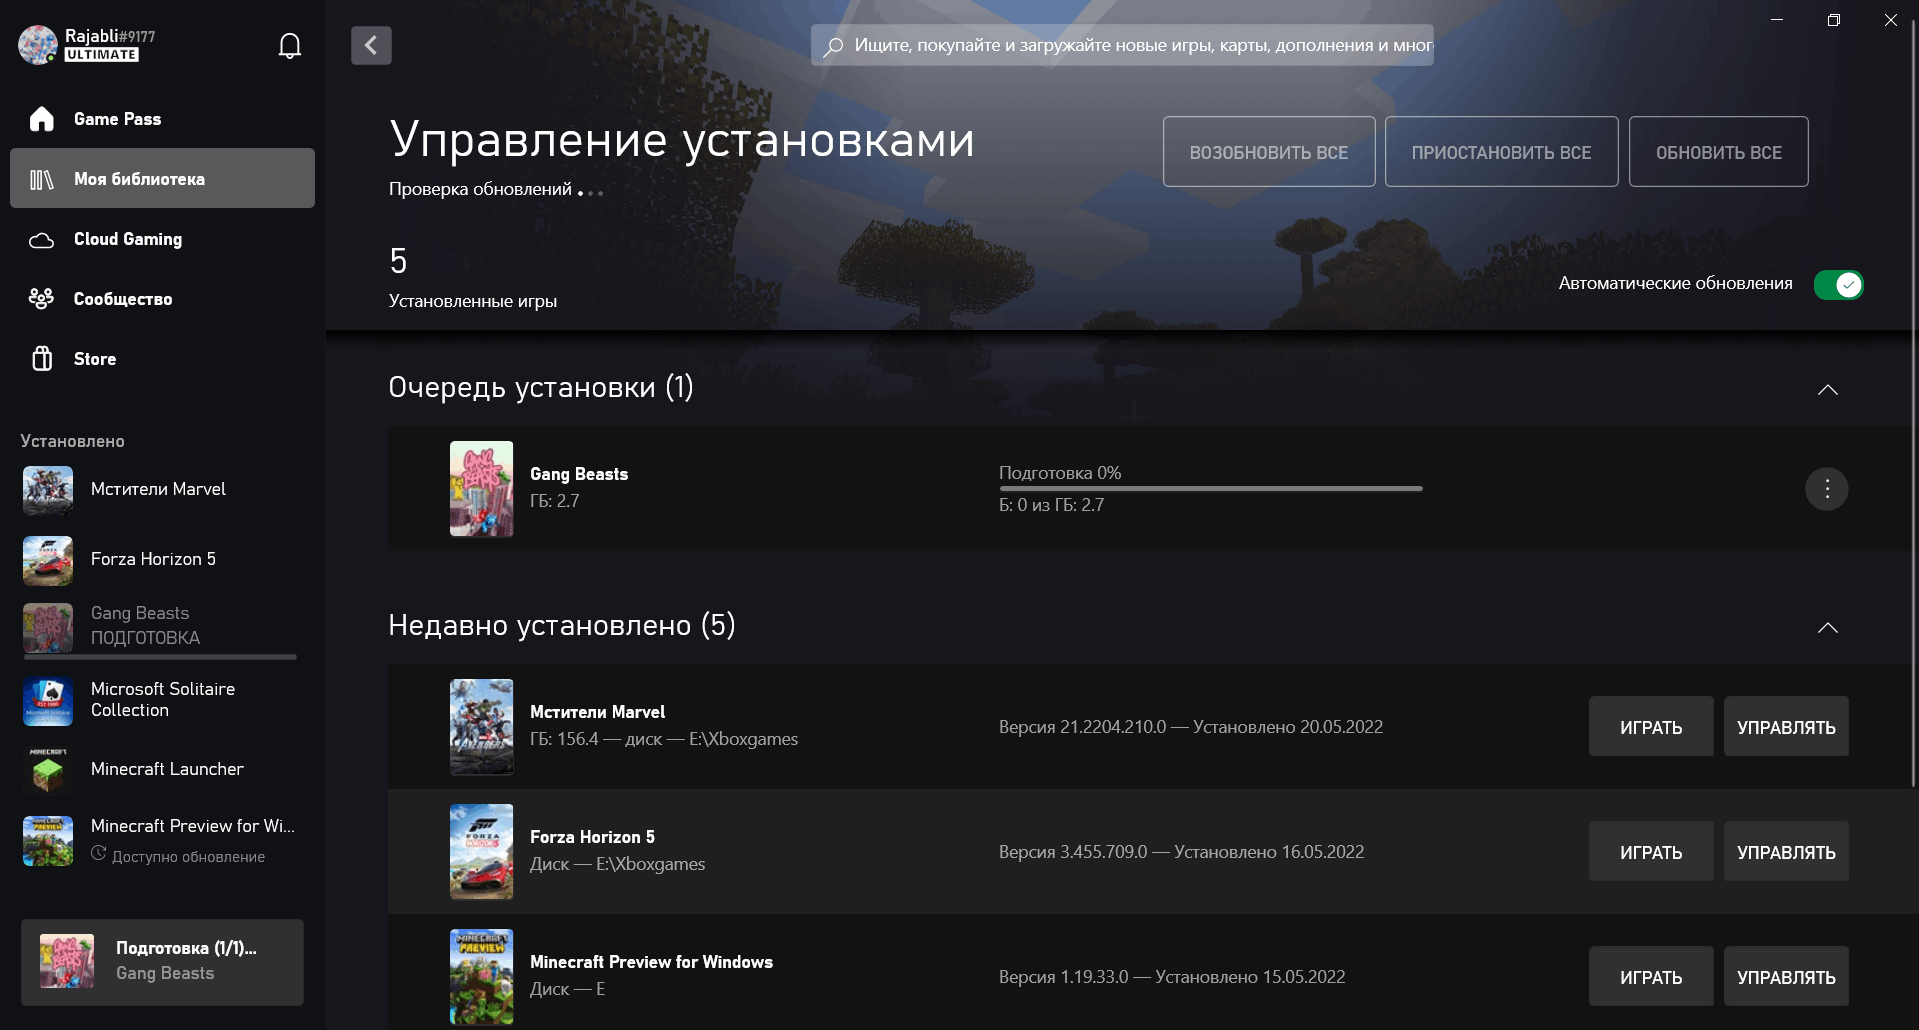Click ИГРАТЬ for Forza Horizon 5

[x=1651, y=852]
